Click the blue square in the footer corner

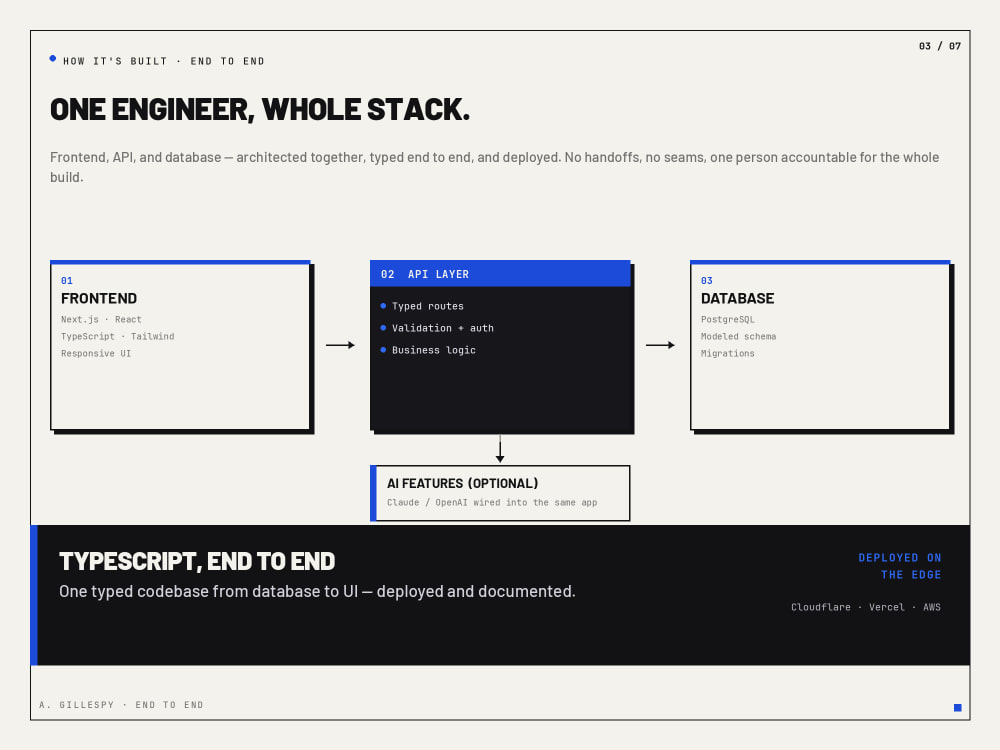957,707
